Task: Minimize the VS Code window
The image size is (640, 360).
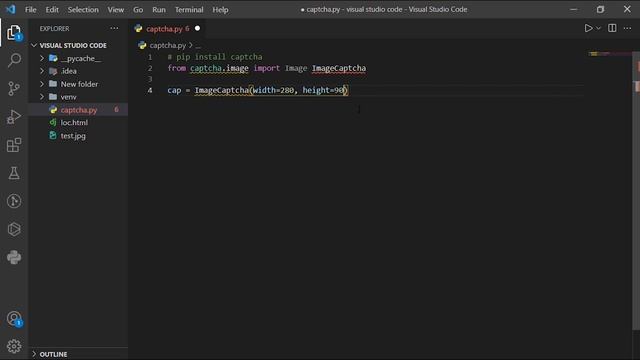Action: 573,9
